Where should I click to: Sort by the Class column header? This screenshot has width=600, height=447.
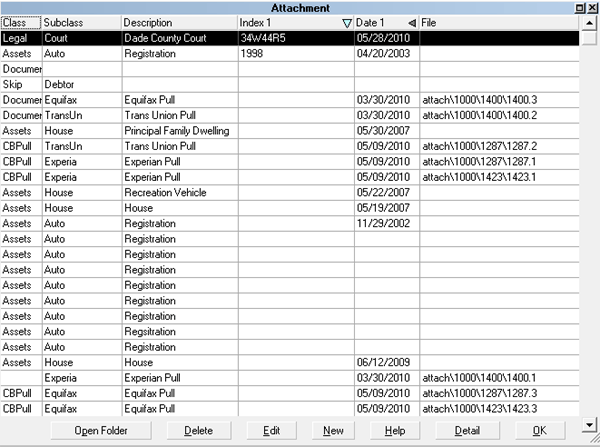point(21,23)
